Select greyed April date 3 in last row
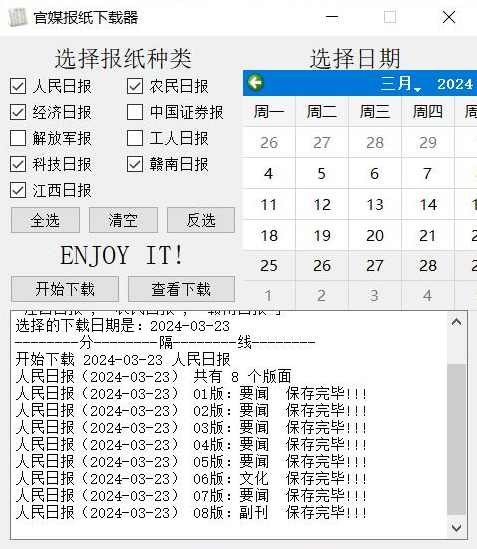Image resolution: width=477 pixels, height=549 pixels. tap(375, 296)
